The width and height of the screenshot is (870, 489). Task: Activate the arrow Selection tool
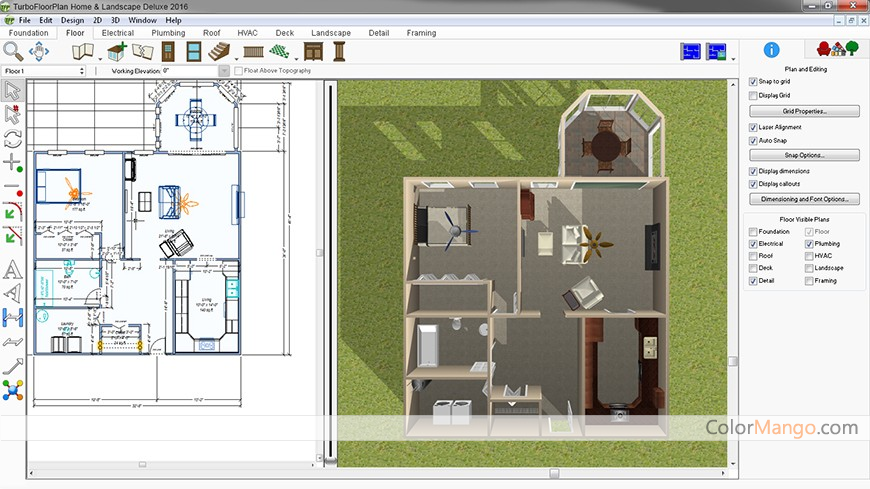12,90
